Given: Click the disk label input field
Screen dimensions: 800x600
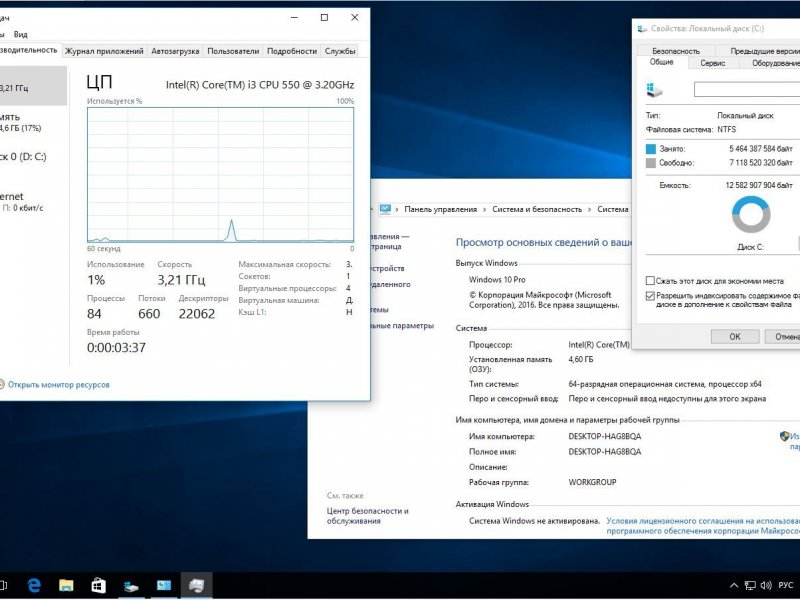Looking at the screenshot, I should pos(747,89).
